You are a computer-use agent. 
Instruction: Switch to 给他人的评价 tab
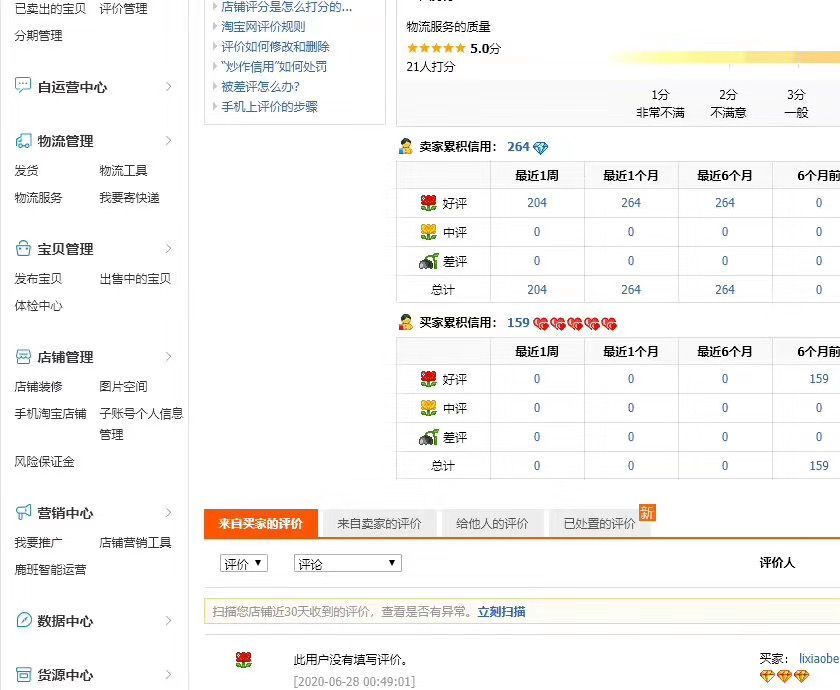492,523
